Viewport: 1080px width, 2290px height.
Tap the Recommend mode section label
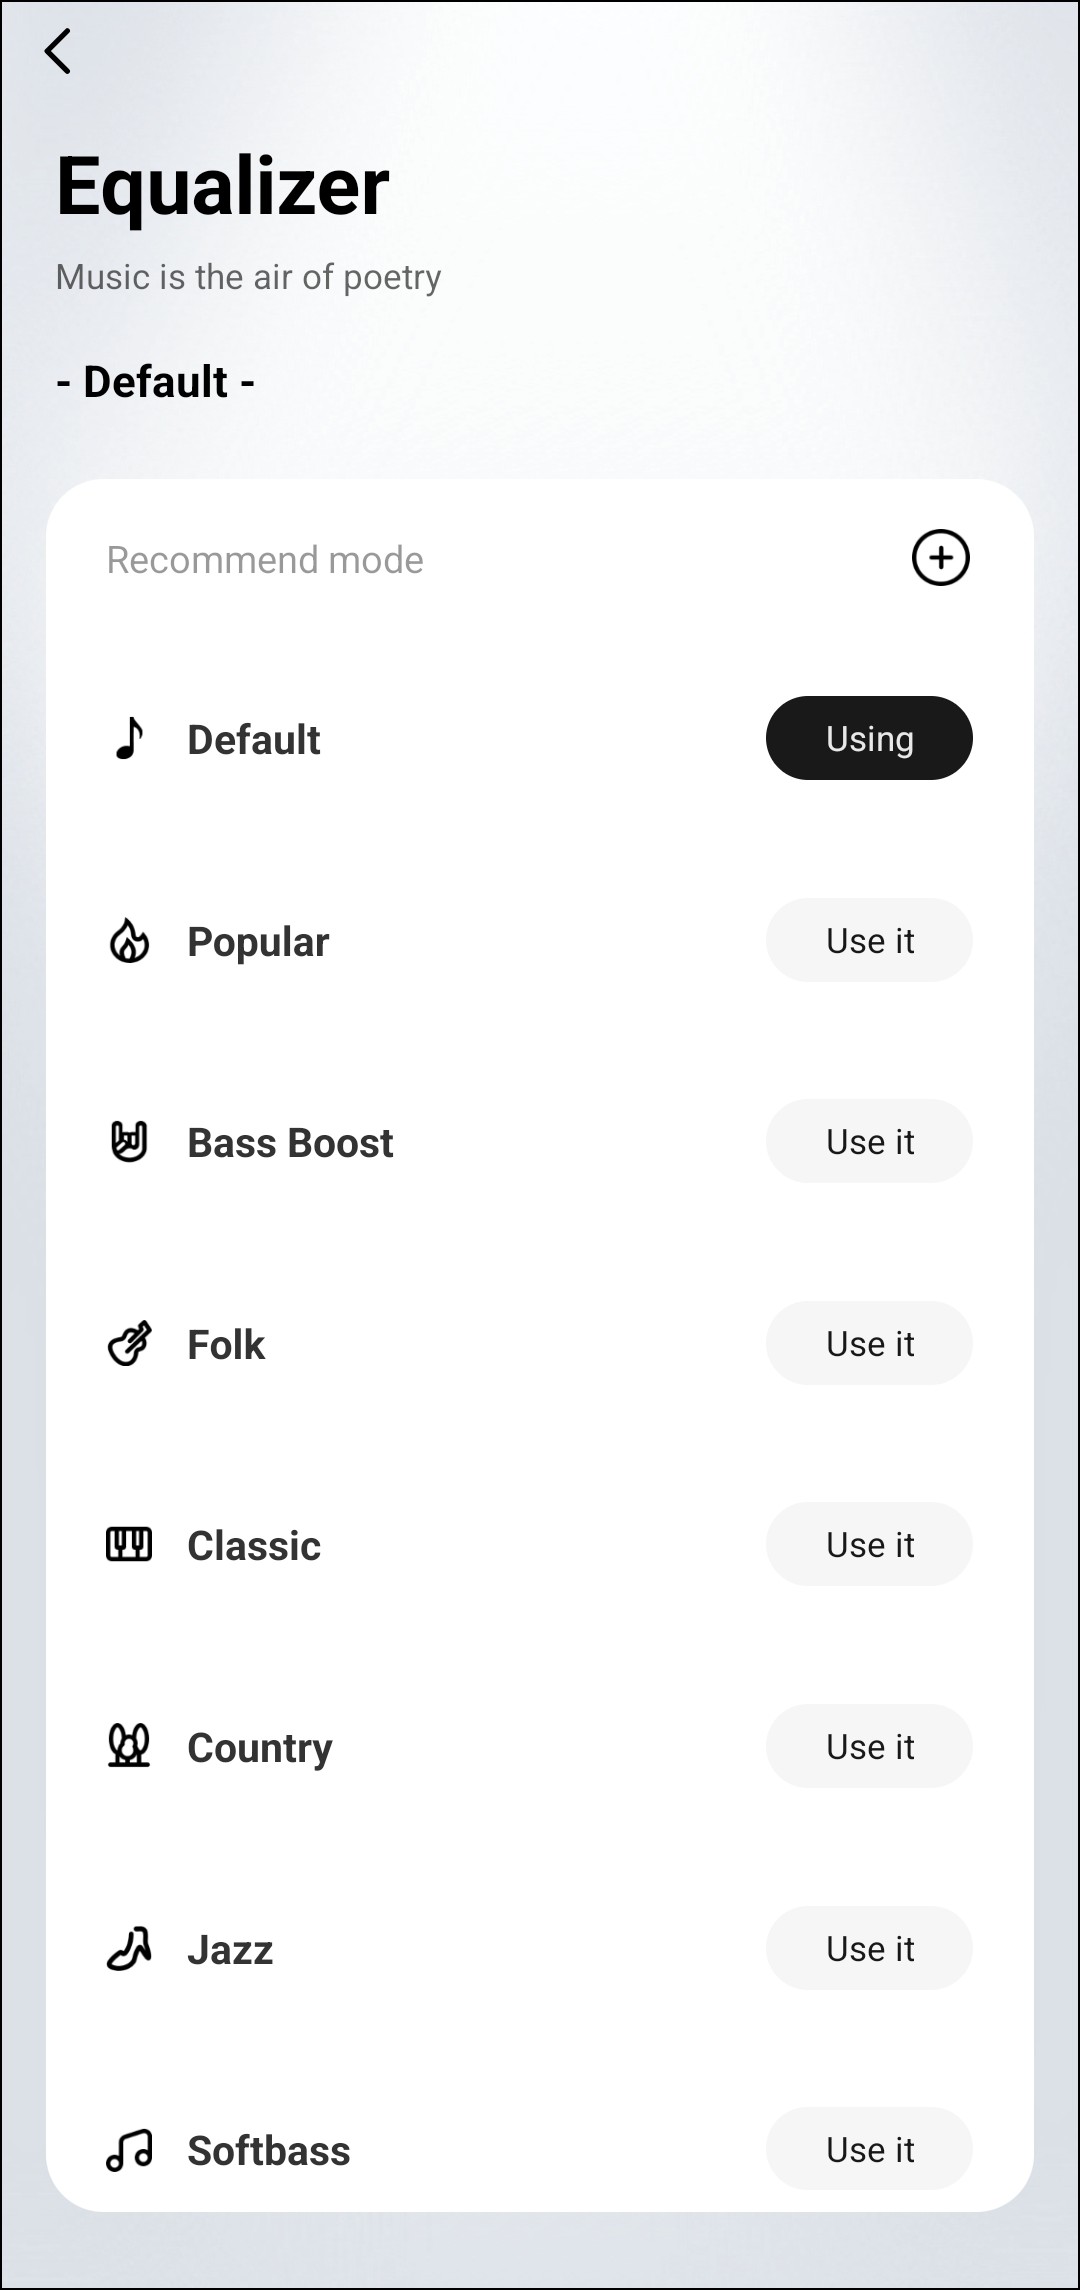(x=265, y=560)
